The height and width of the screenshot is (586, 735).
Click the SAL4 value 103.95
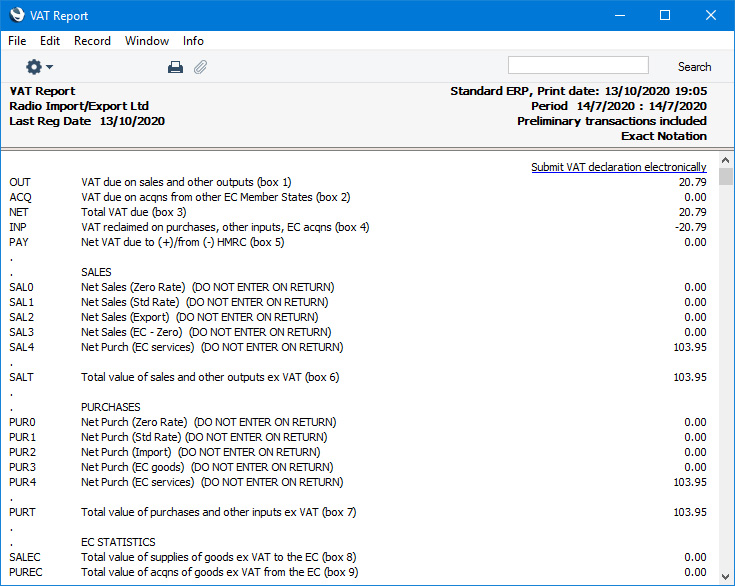point(690,347)
